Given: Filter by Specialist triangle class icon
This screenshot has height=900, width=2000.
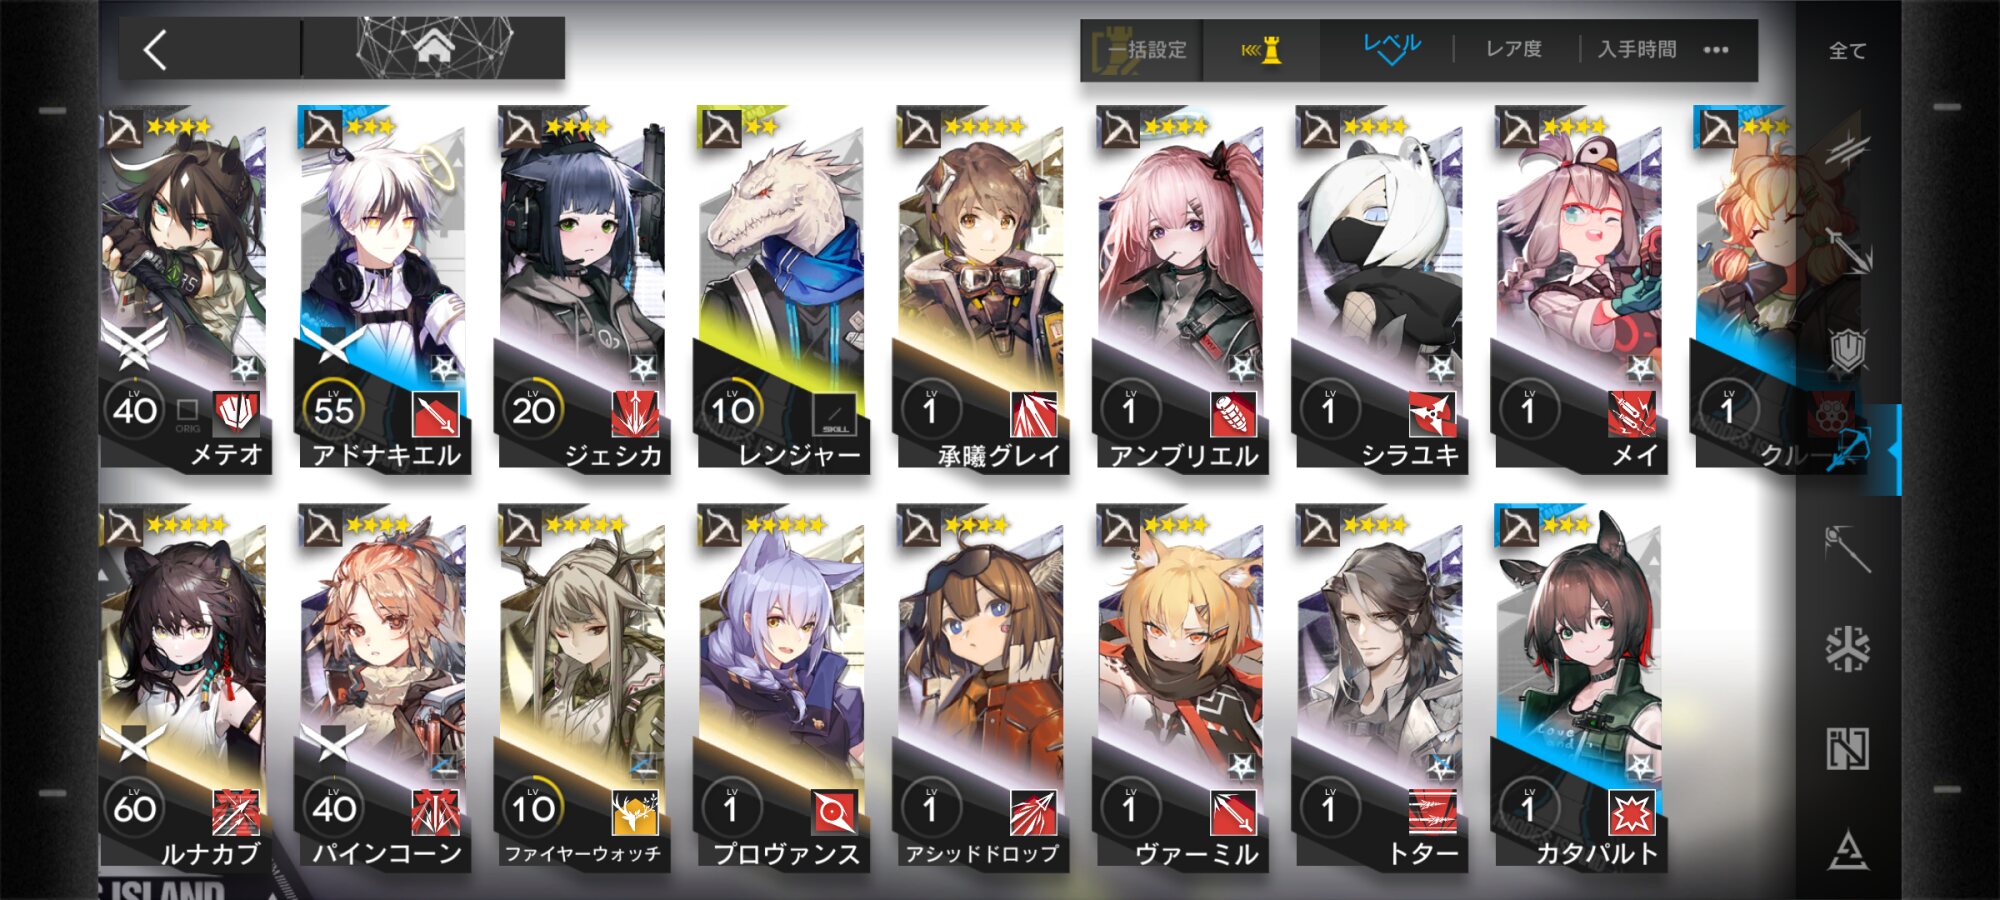Looking at the screenshot, I should click(1846, 851).
